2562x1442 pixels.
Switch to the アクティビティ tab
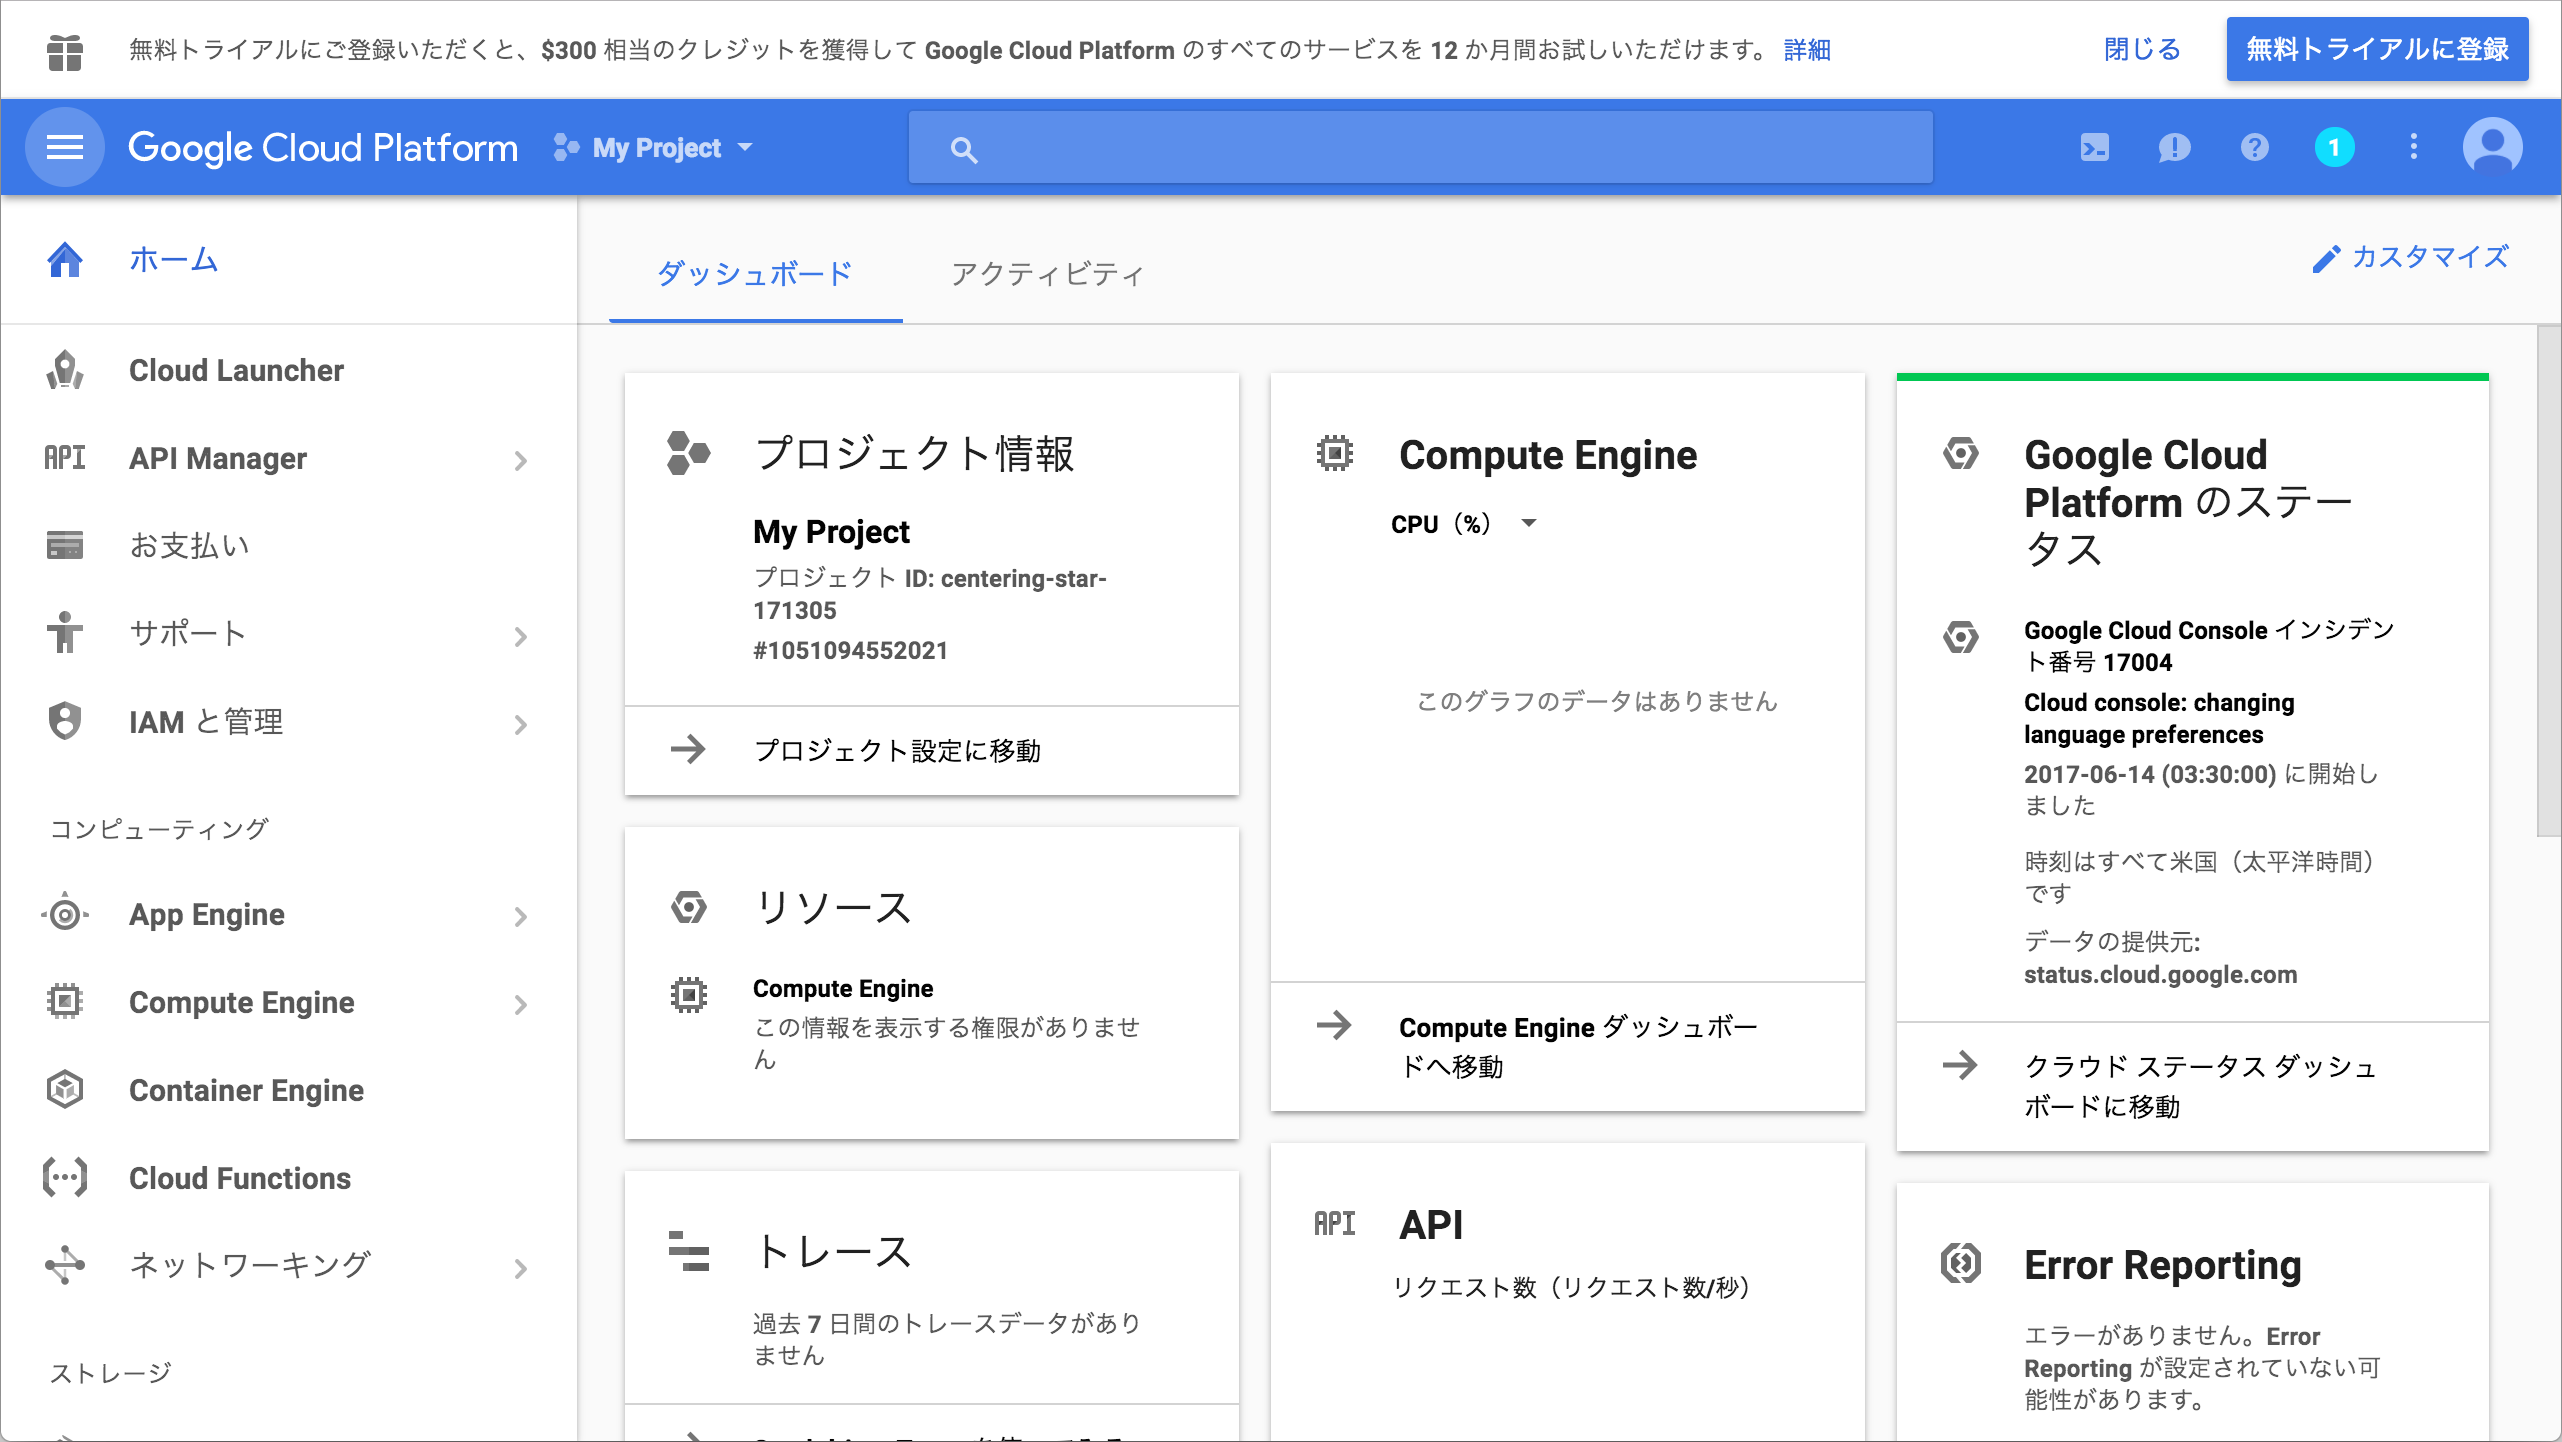tap(1048, 274)
